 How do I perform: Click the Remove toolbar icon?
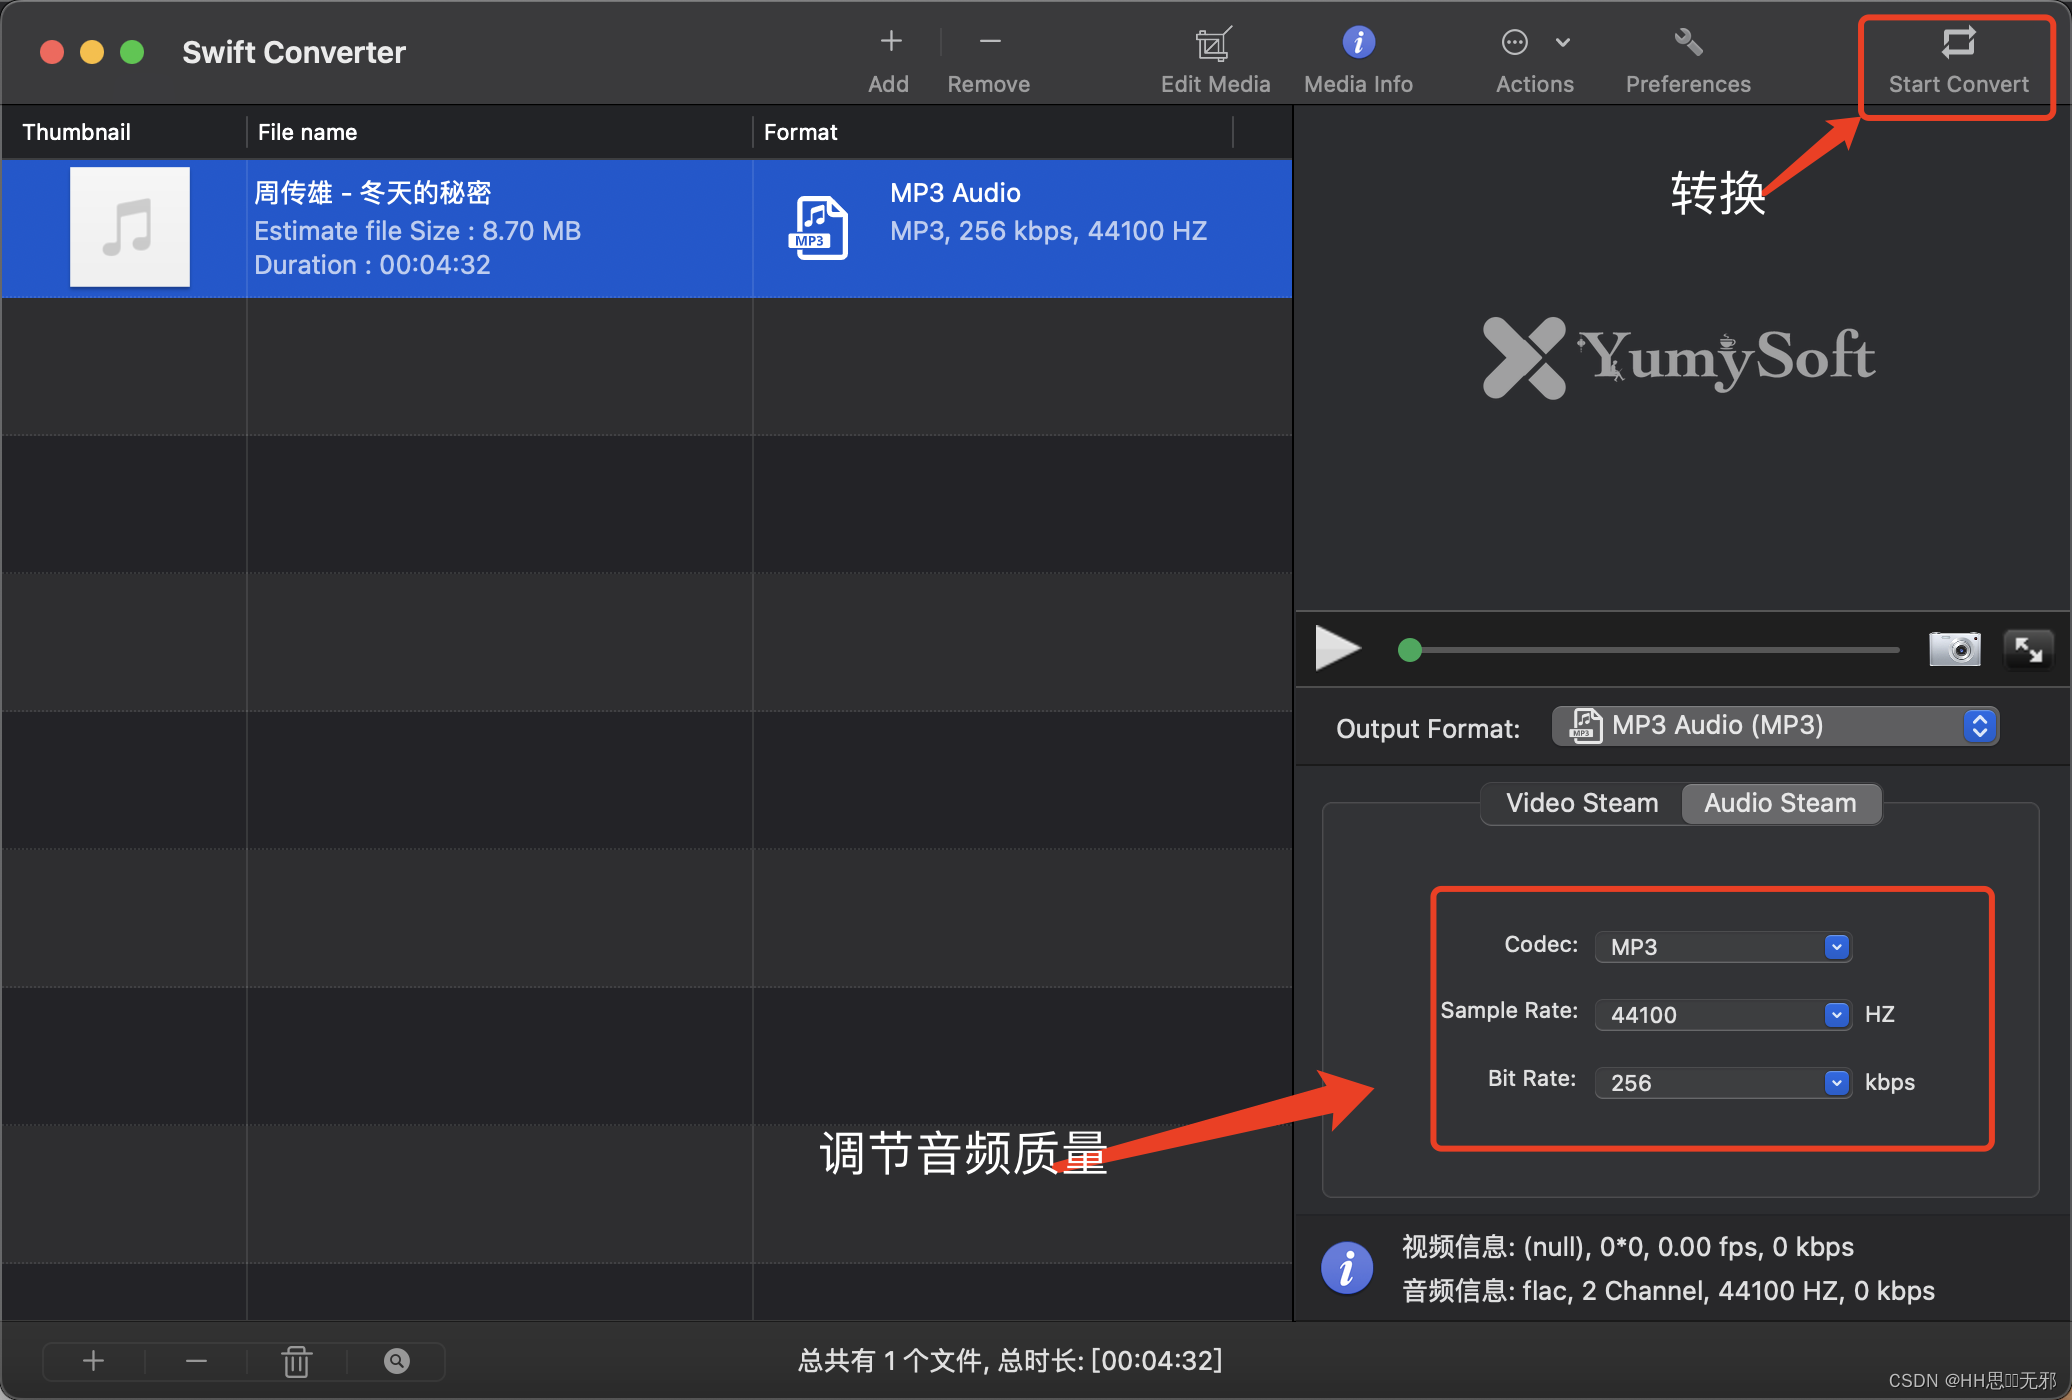click(988, 43)
